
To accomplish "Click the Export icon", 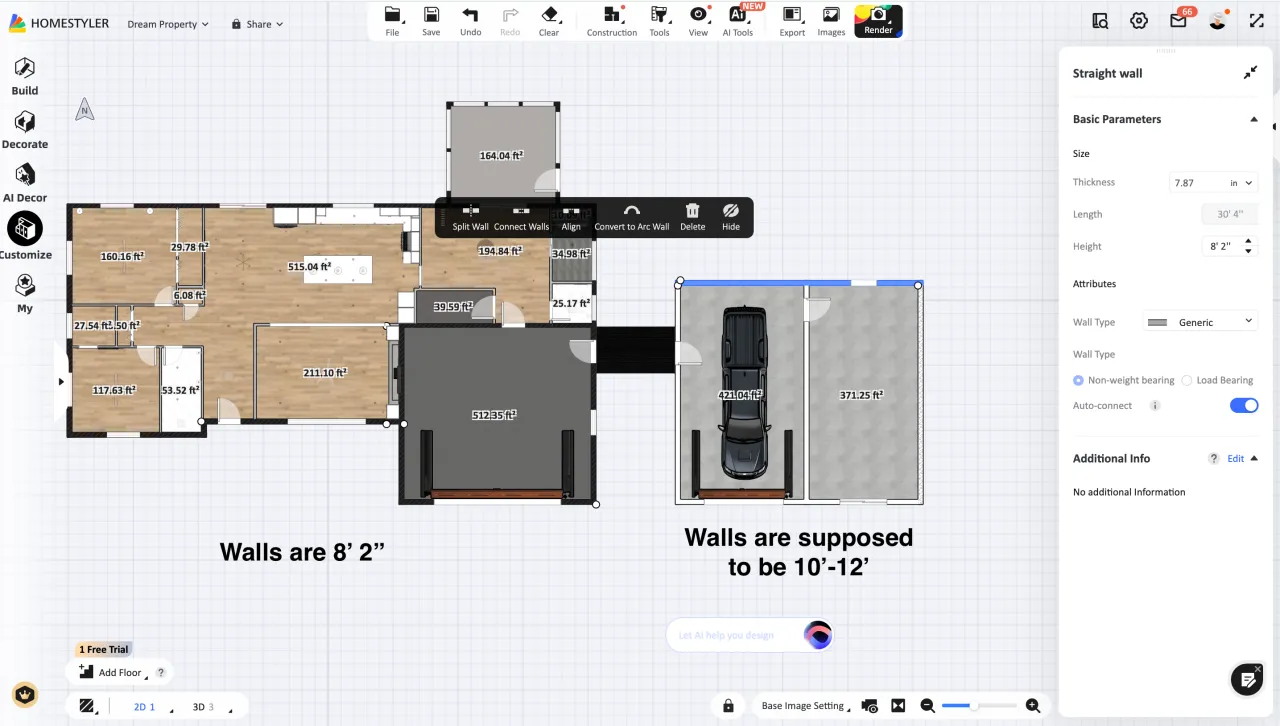I will coord(792,15).
